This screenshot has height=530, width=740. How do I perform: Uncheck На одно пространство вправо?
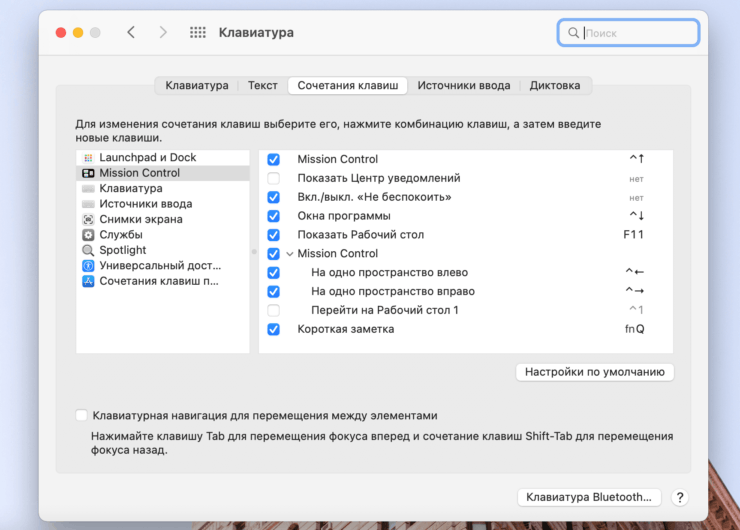tap(273, 292)
